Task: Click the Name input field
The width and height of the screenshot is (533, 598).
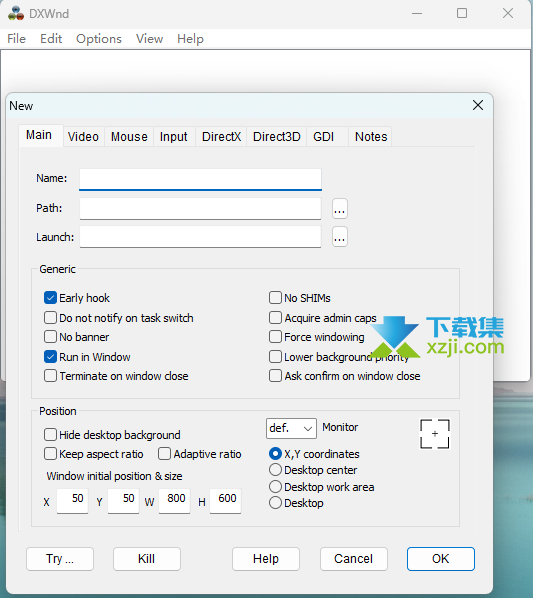Action: [x=200, y=179]
